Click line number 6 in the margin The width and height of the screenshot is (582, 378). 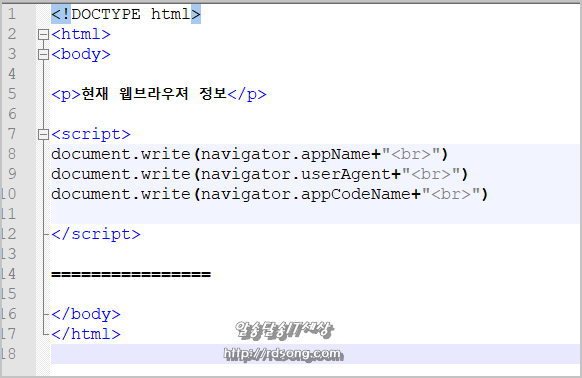12,114
